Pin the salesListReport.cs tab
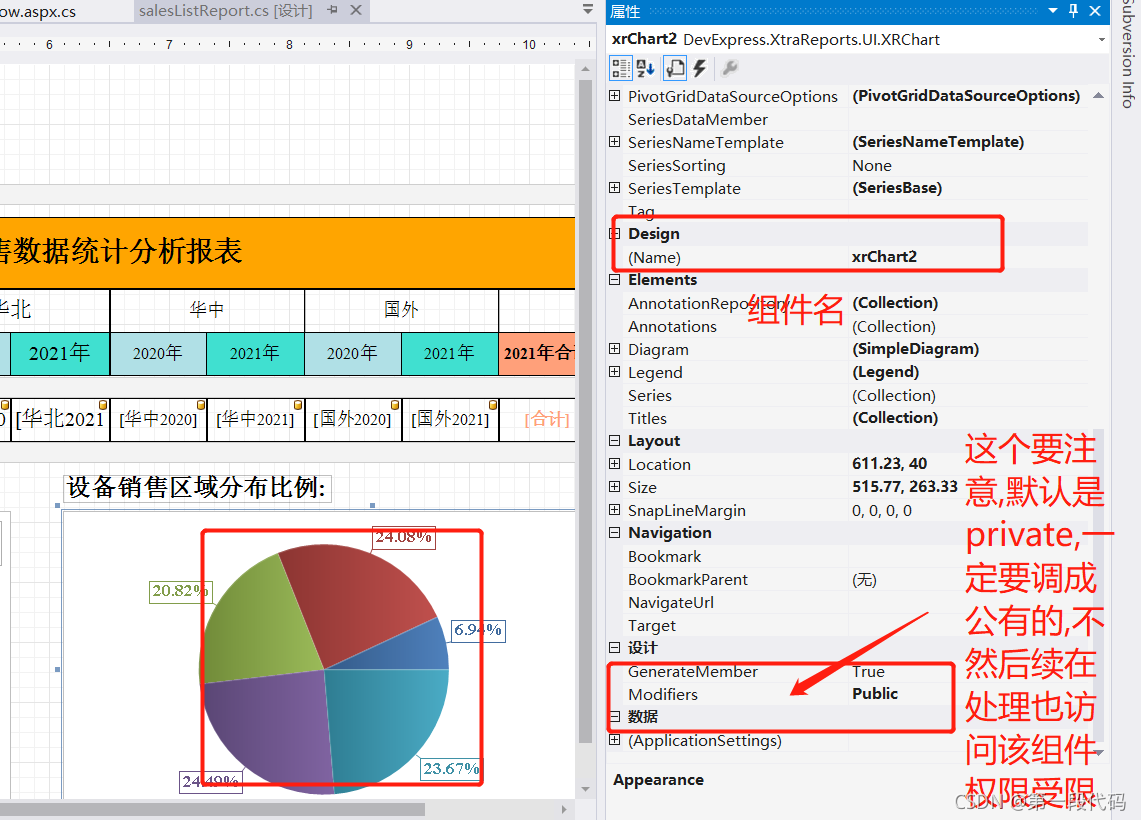 click(x=333, y=11)
